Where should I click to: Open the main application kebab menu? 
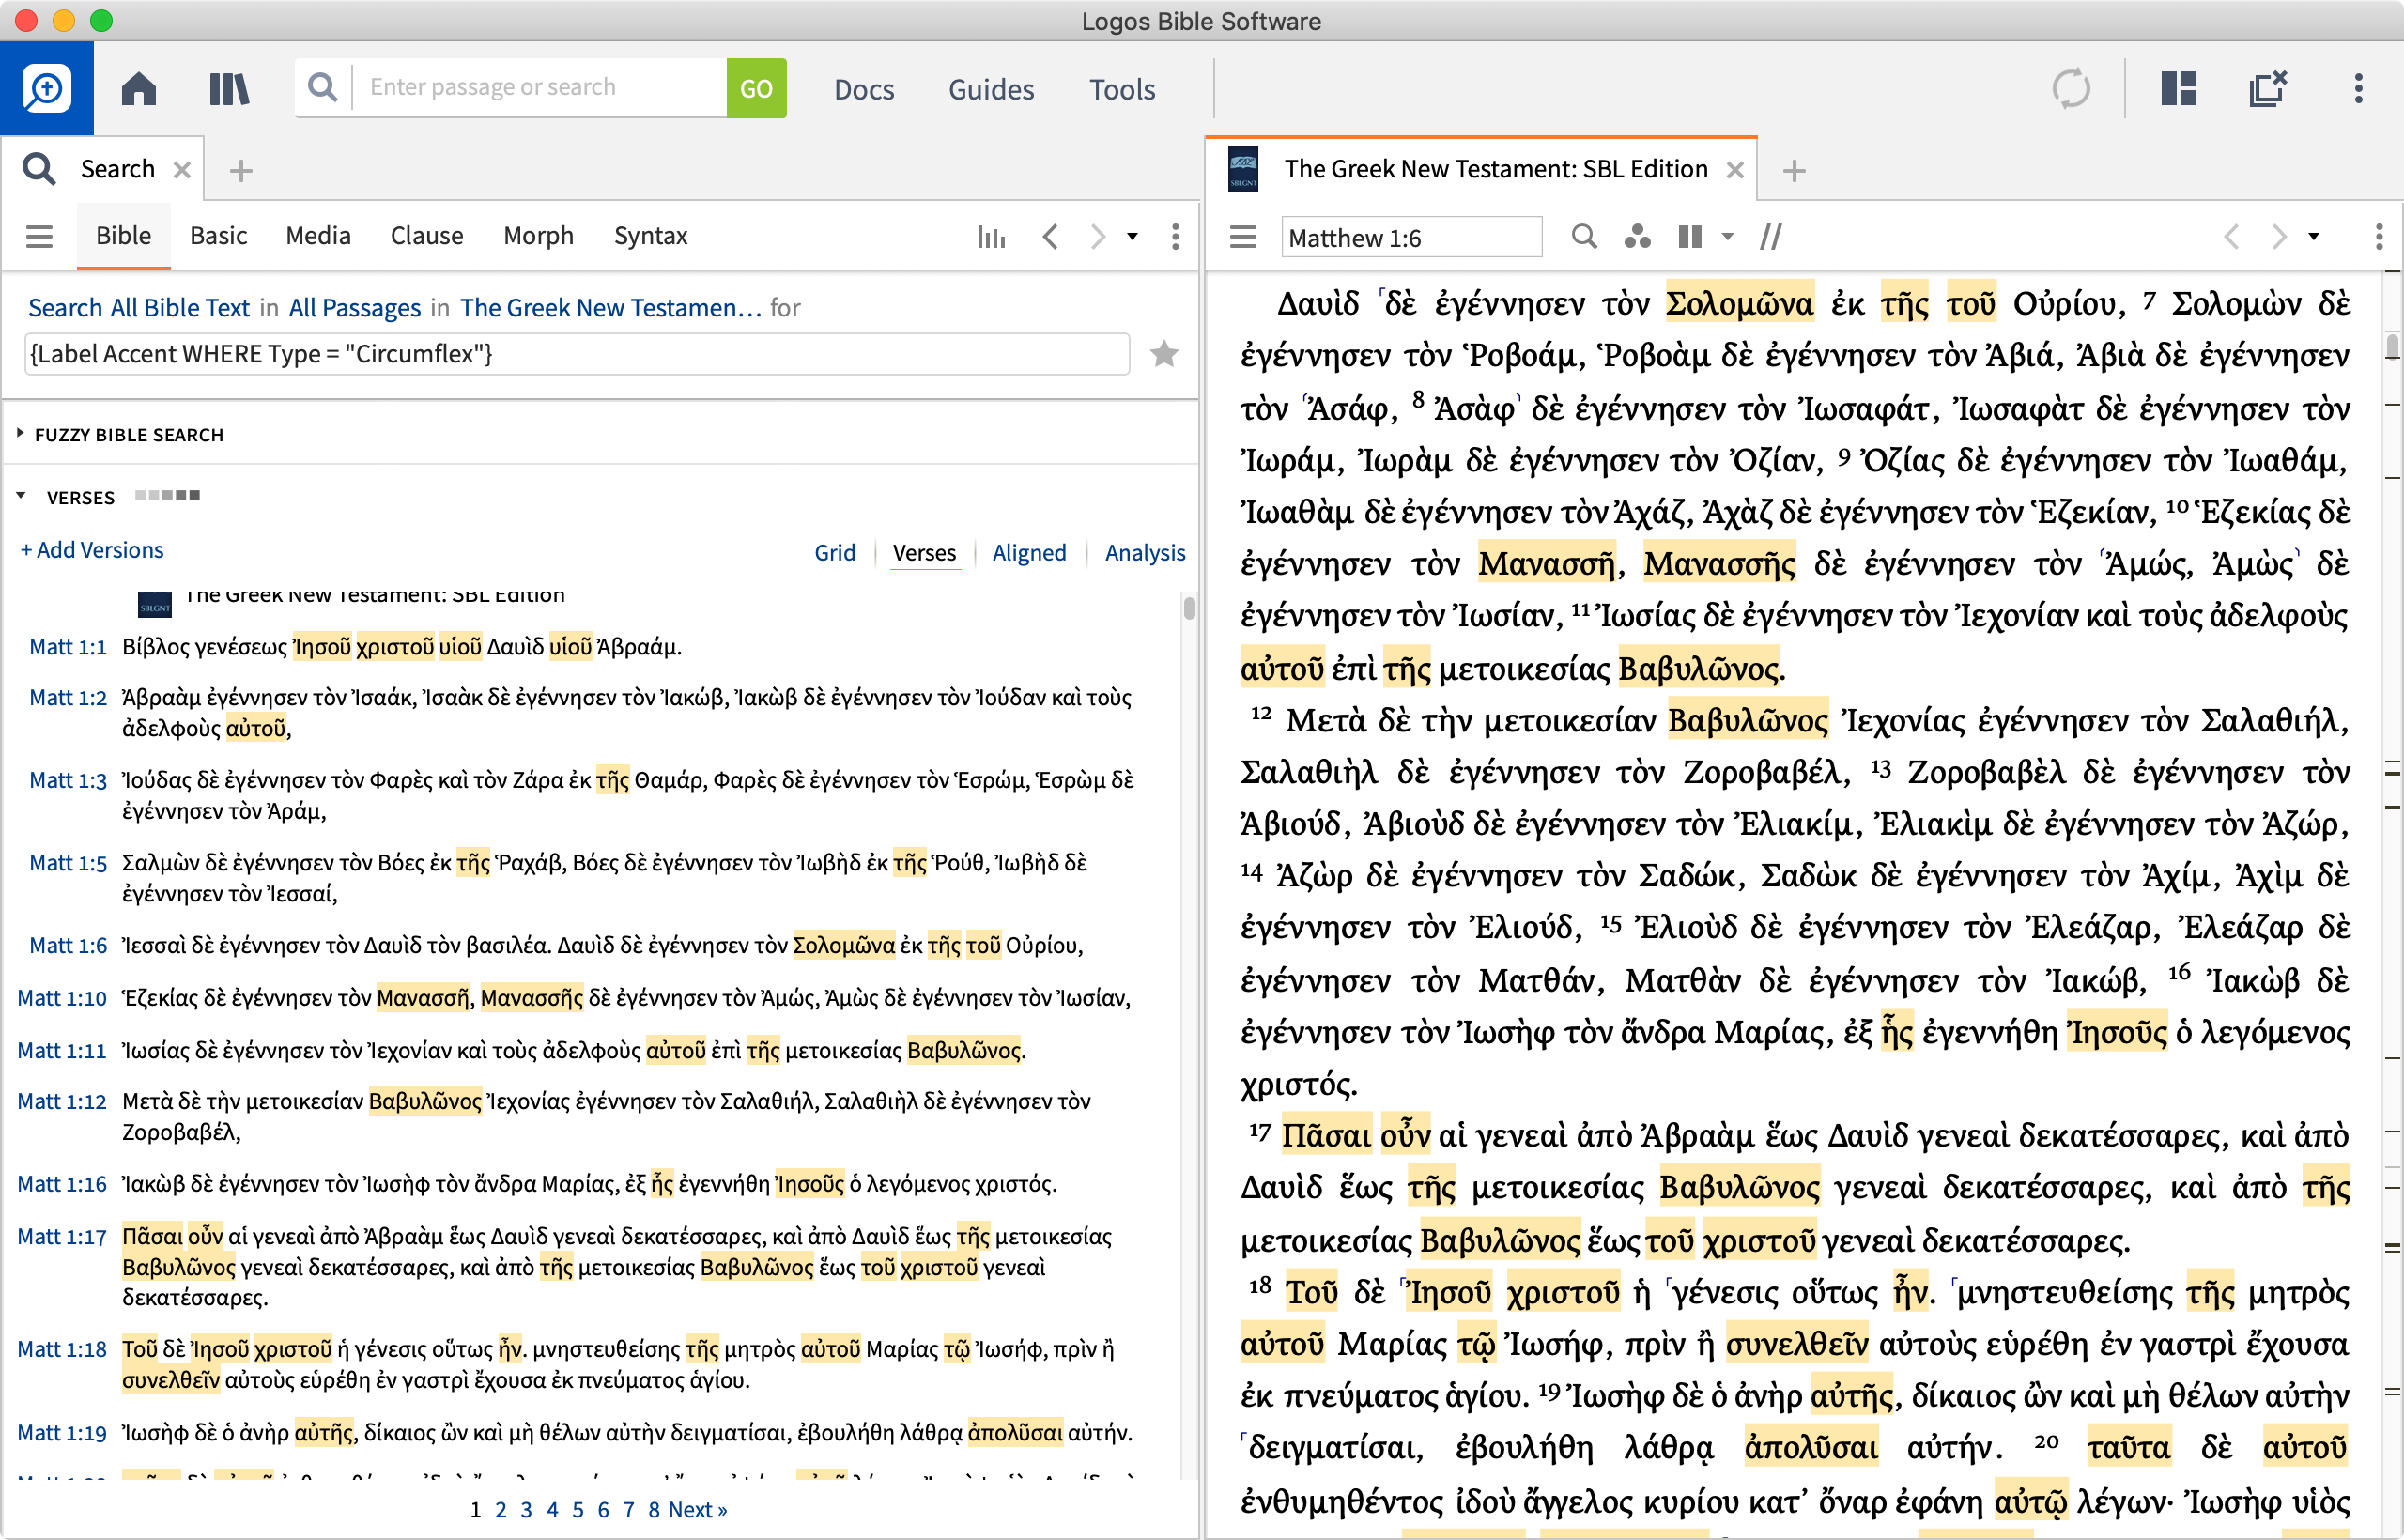2359,89
